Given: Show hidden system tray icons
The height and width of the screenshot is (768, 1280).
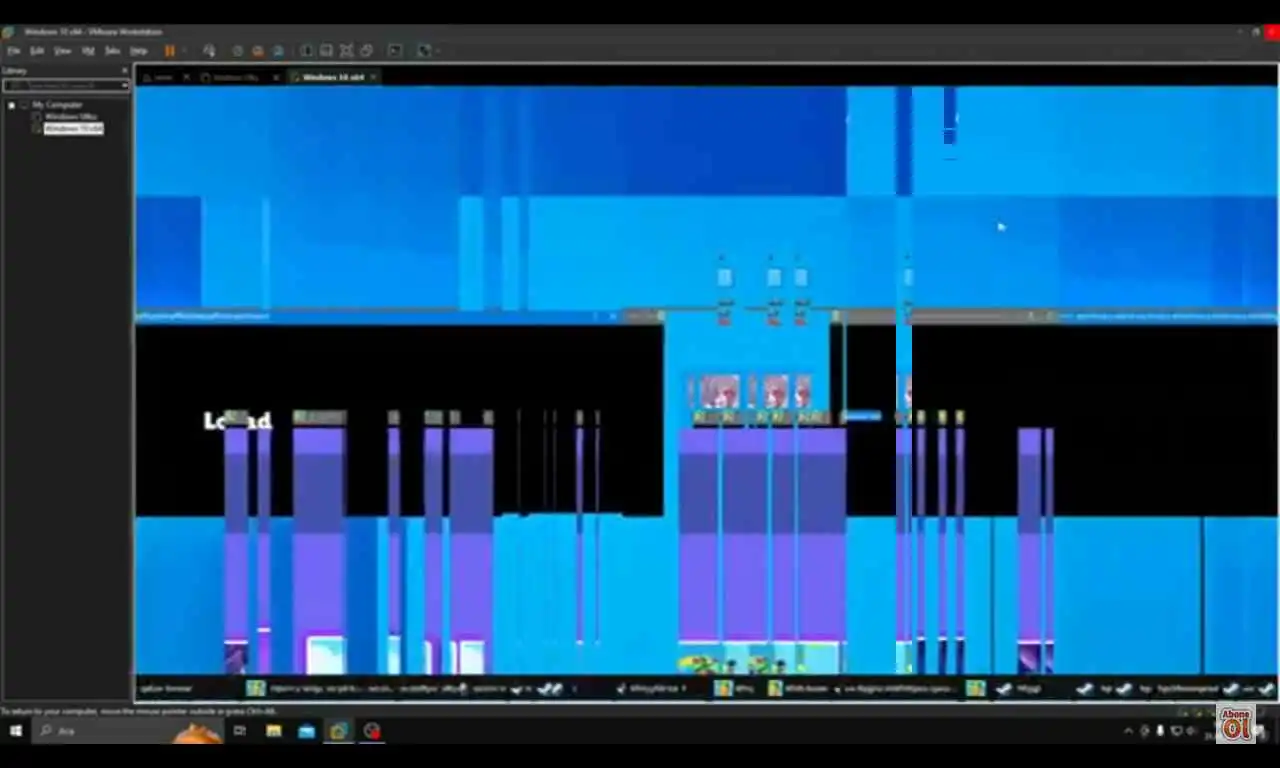Looking at the screenshot, I should click(1129, 731).
